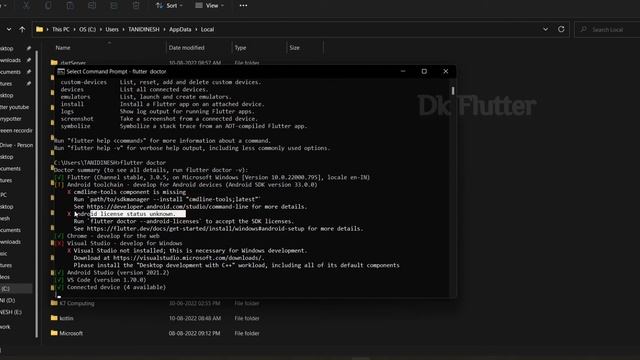Click the kotlin folder icon
The image size is (640, 360).
[54, 318]
